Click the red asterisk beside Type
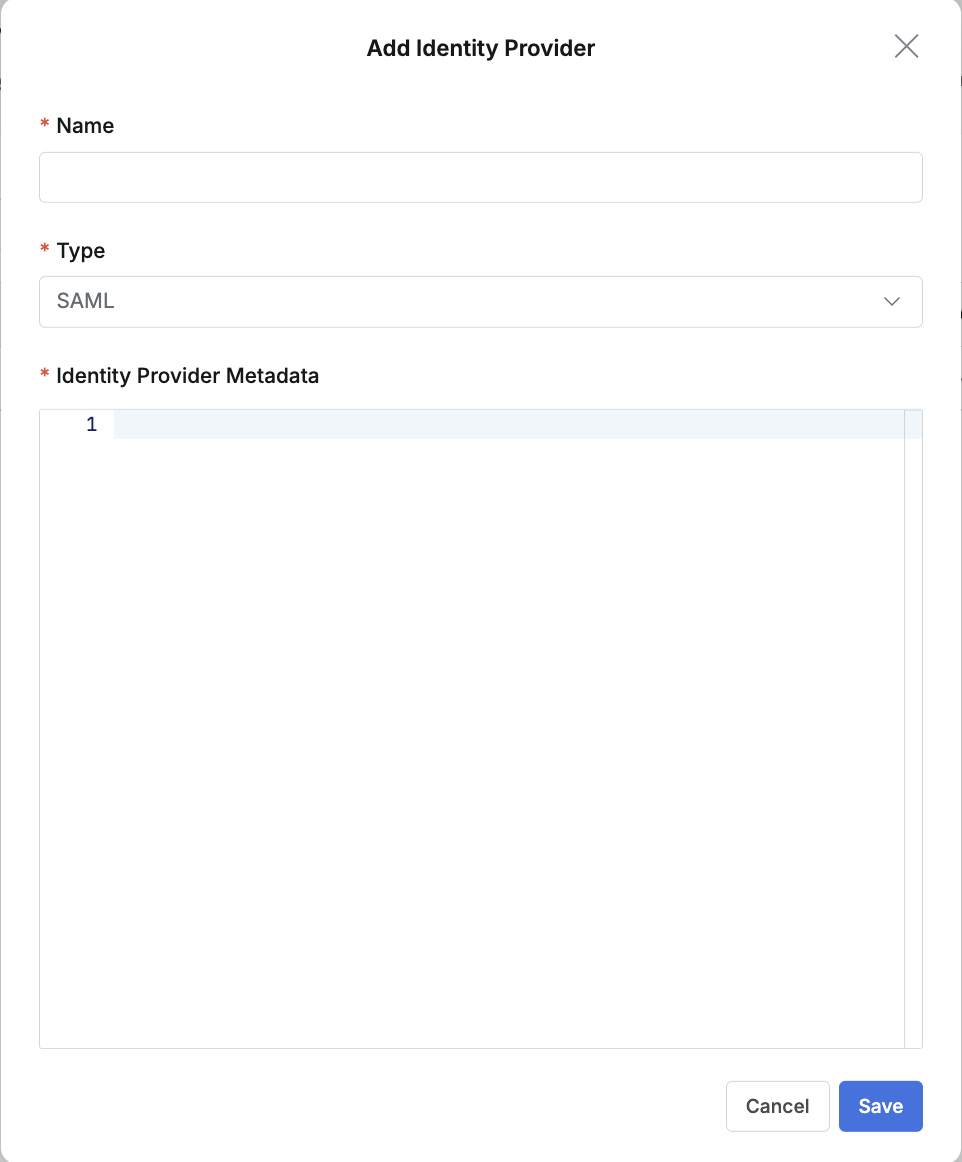The image size is (962, 1162). 44,251
